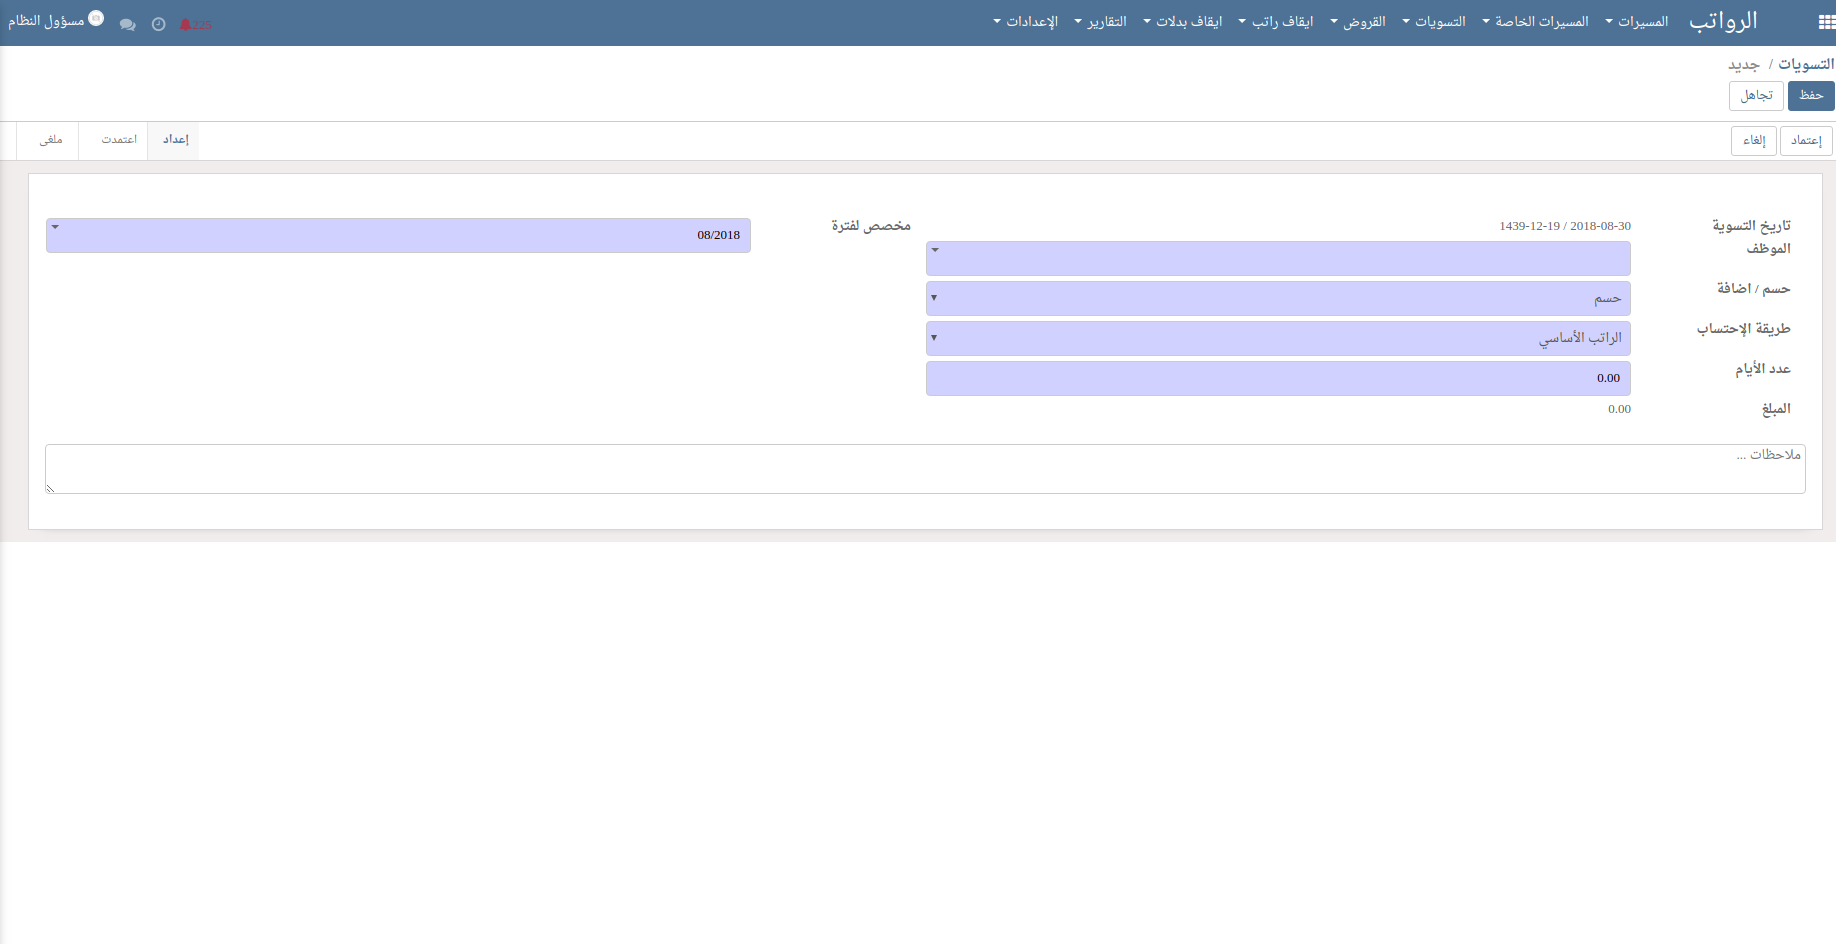This screenshot has width=1836, height=944.
Task: Open the التقارير reports menu
Action: point(1101,22)
